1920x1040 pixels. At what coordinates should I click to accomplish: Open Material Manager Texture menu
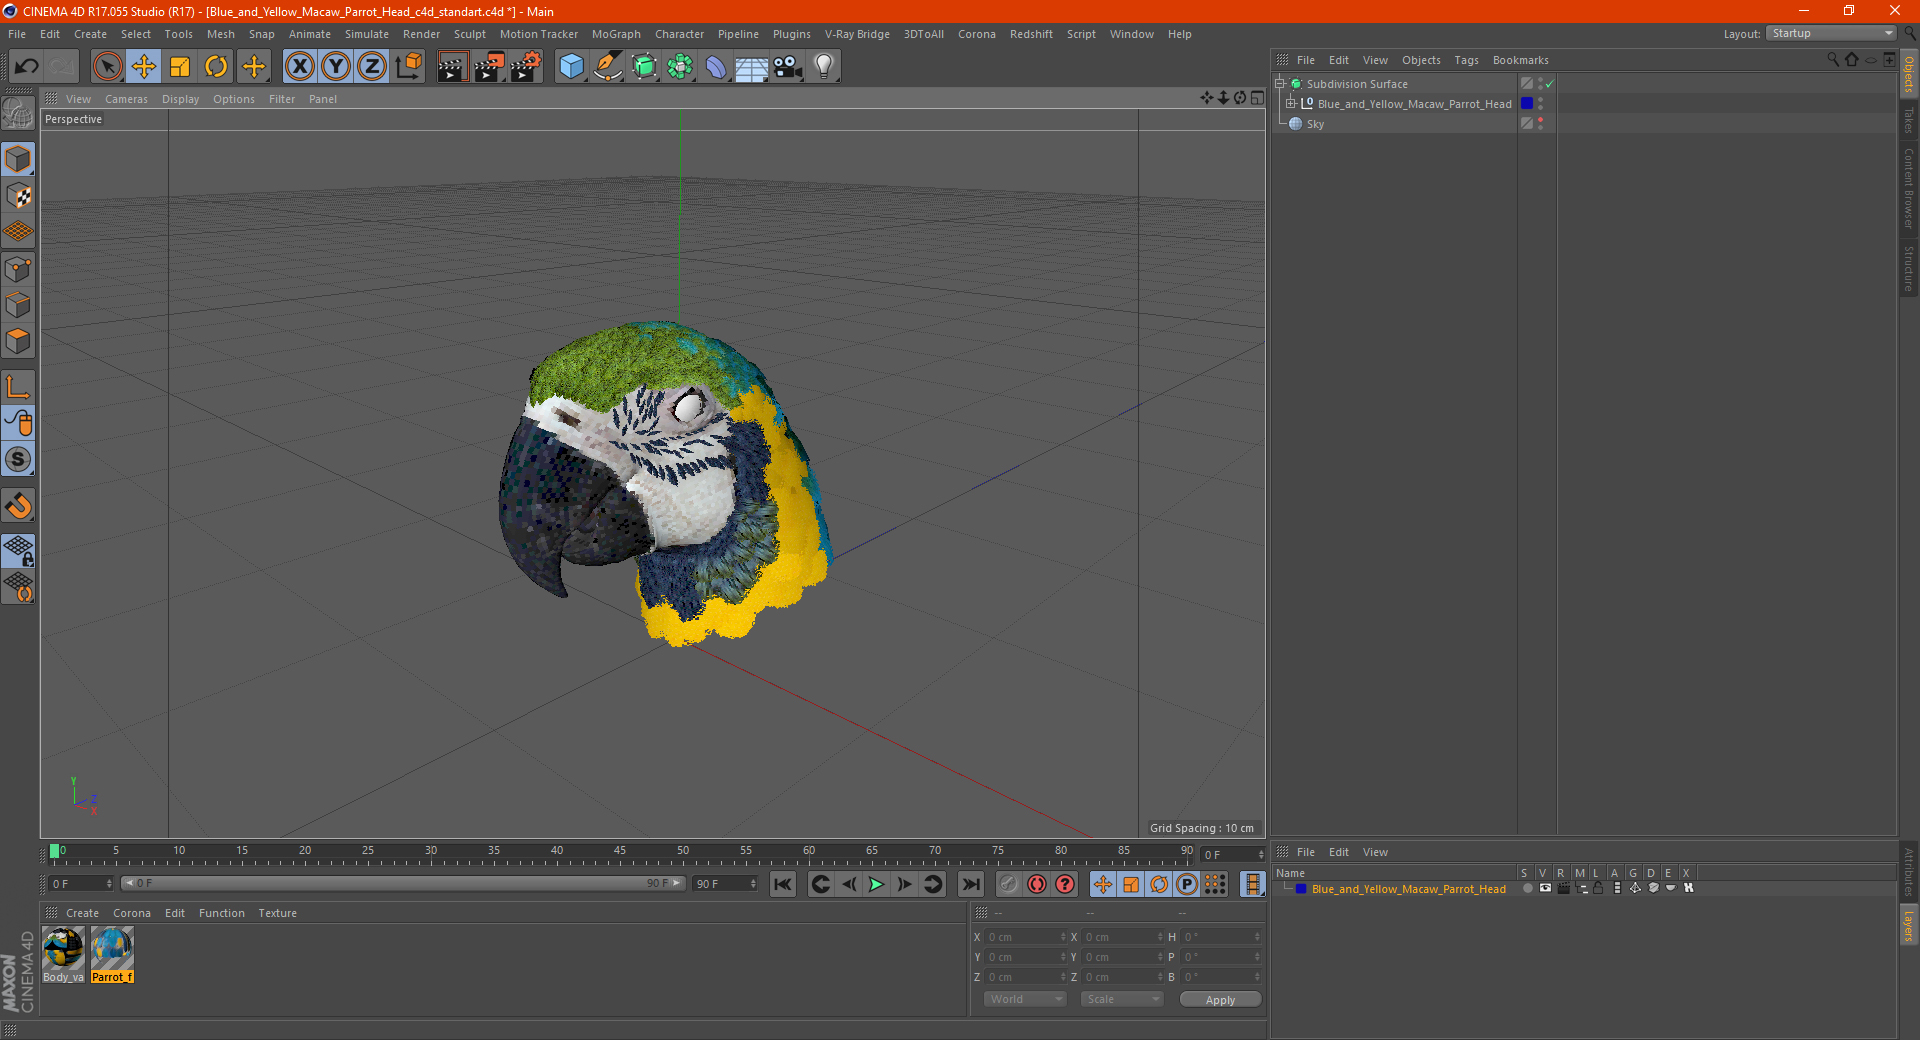tap(277, 913)
